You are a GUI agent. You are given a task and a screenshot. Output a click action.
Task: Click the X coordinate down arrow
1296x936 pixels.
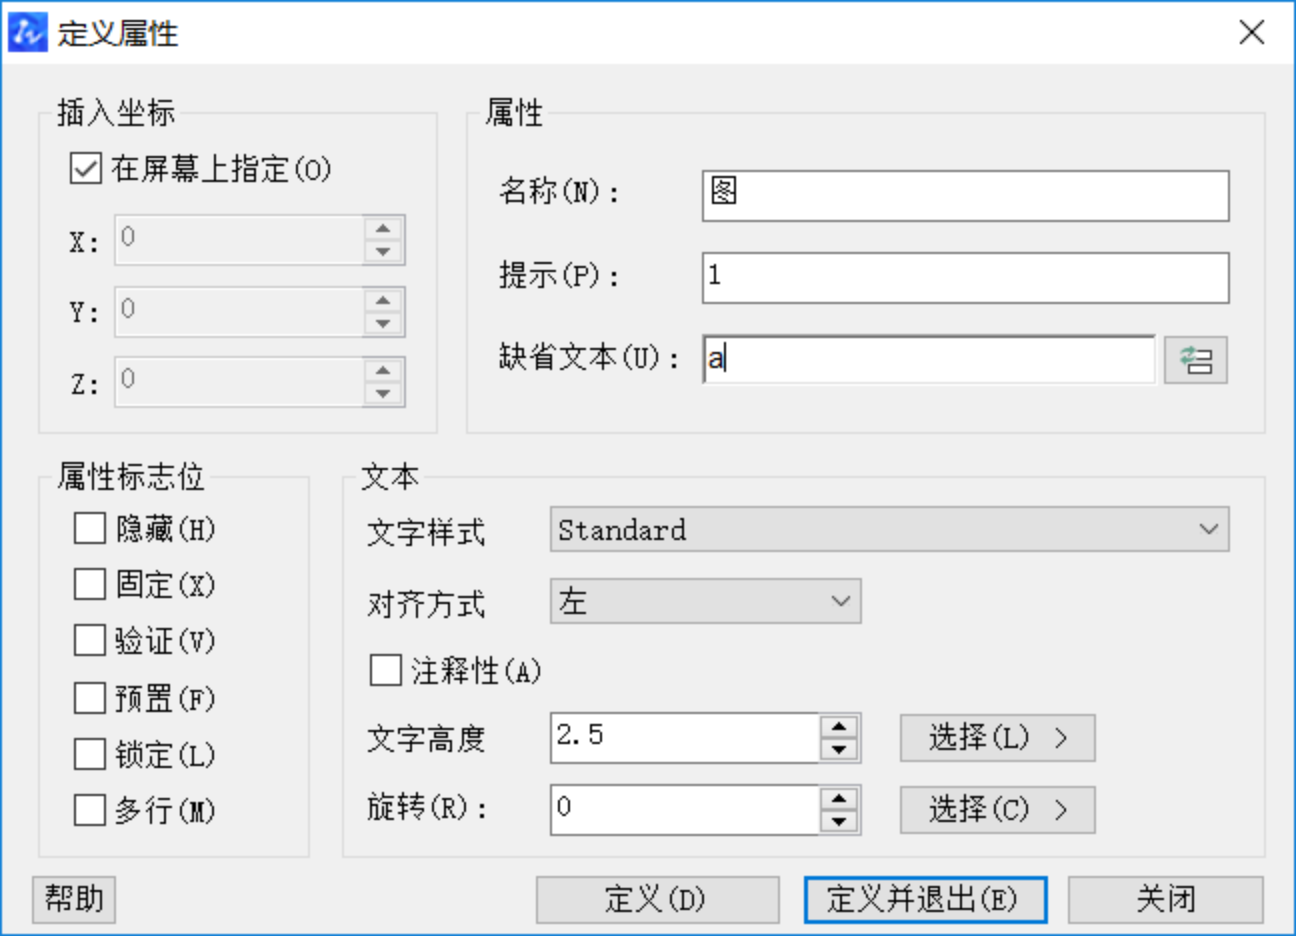pos(383,251)
